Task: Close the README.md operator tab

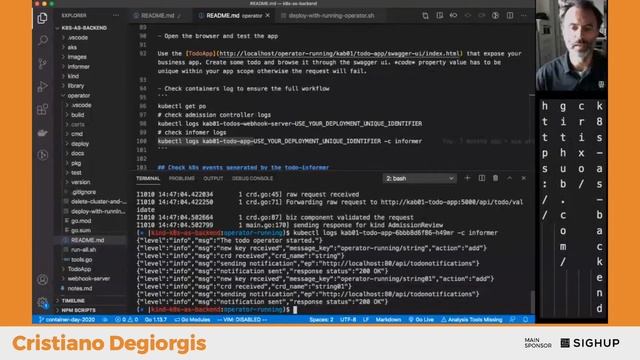Action: pos(268,16)
